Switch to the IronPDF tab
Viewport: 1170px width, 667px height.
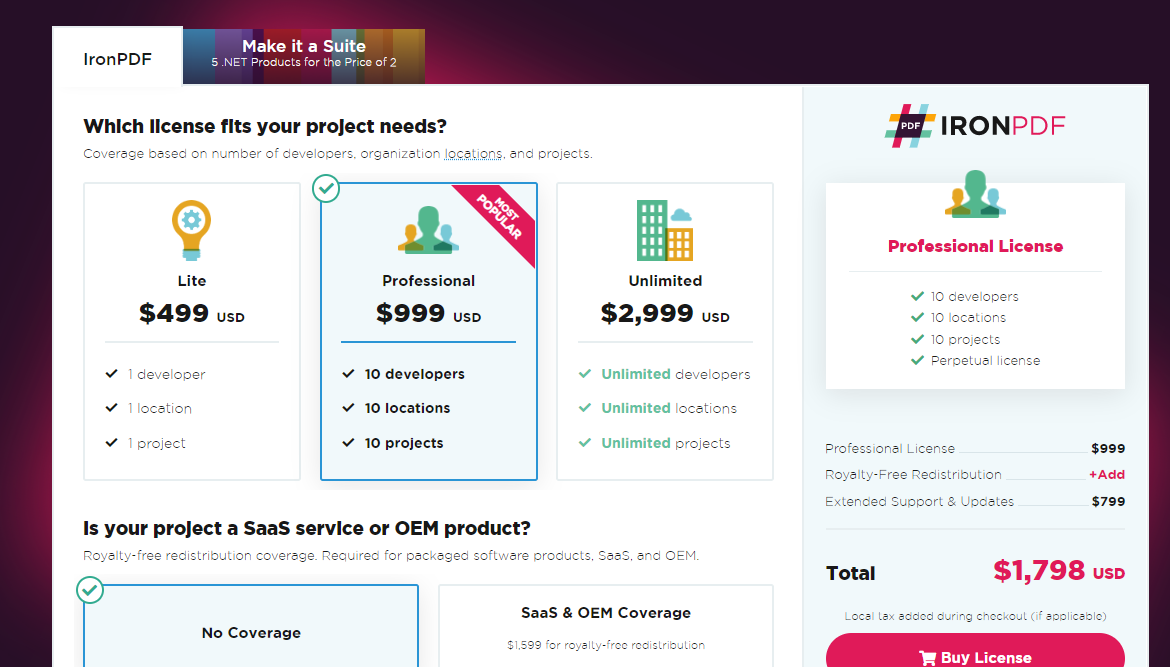(117, 59)
